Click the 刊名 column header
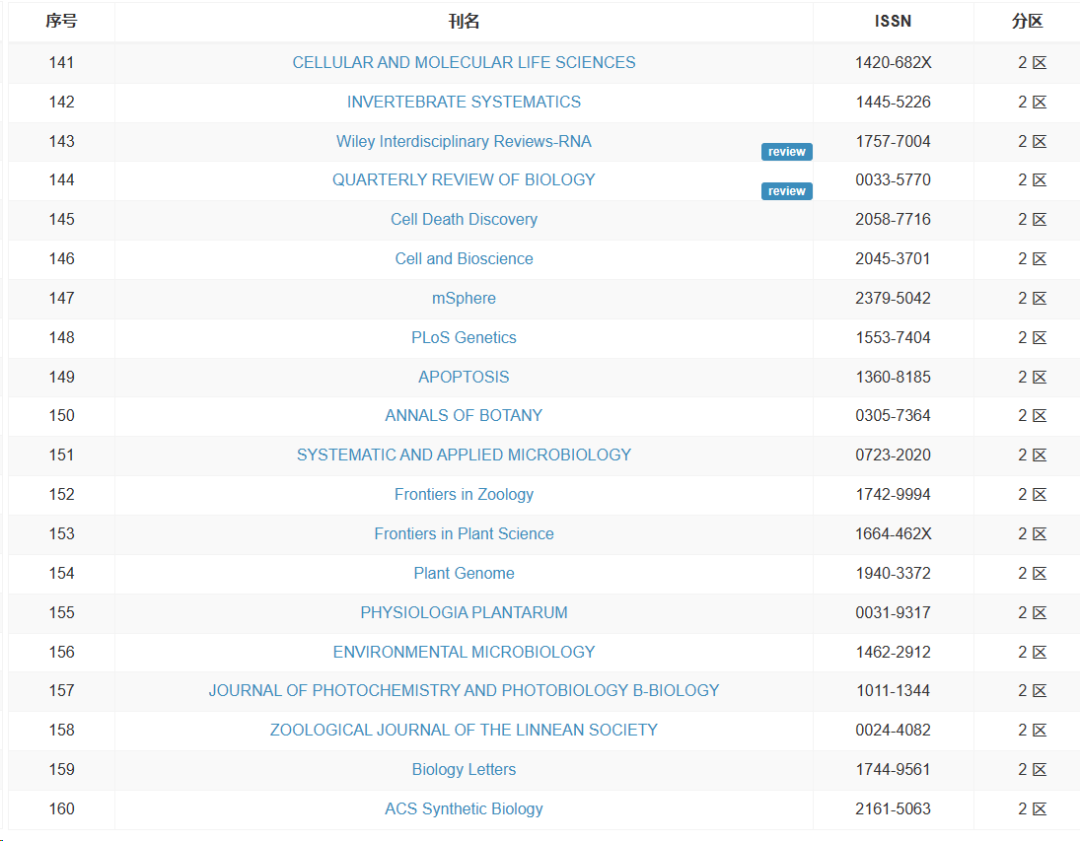Viewport: 1080px width, 841px height. pyautogui.click(x=464, y=21)
